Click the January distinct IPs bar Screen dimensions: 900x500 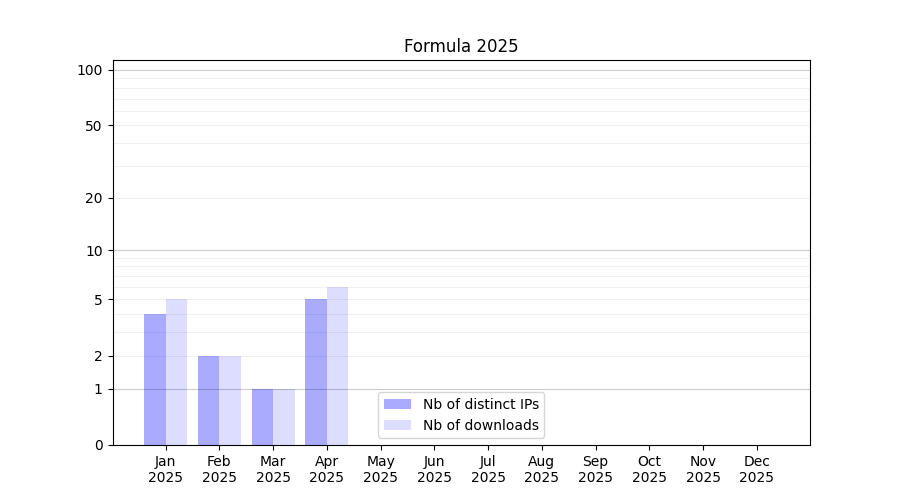point(155,380)
